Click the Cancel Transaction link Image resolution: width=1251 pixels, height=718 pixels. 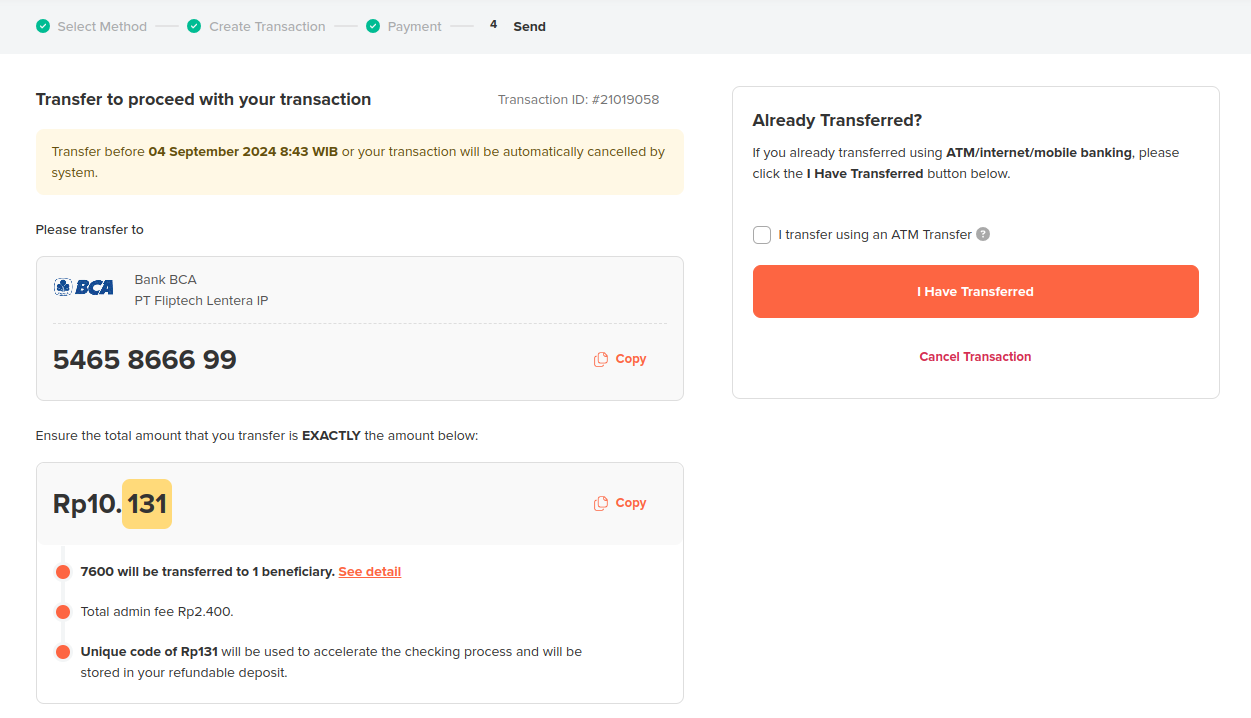pyautogui.click(x=975, y=356)
